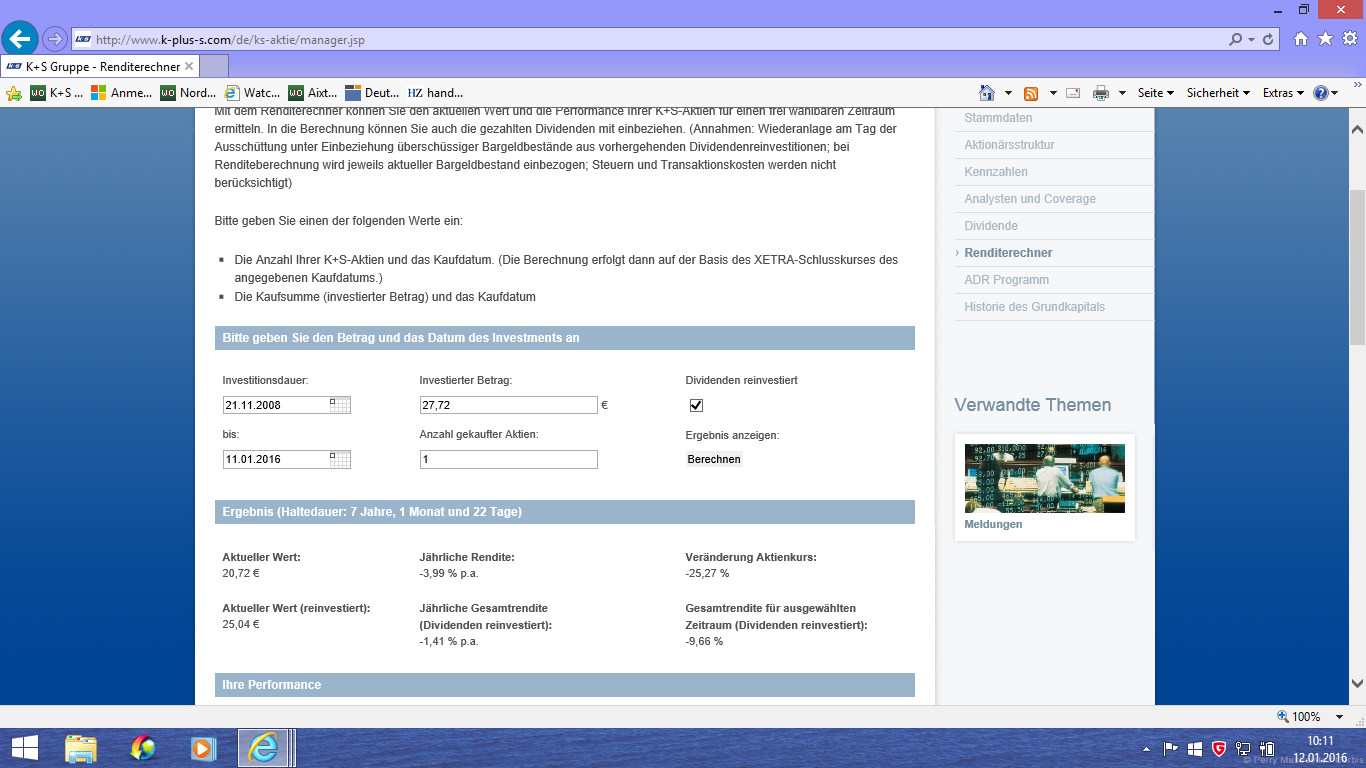The image size is (1366, 768).
Task: Click the browser forward arrow button
Action: 55,39
